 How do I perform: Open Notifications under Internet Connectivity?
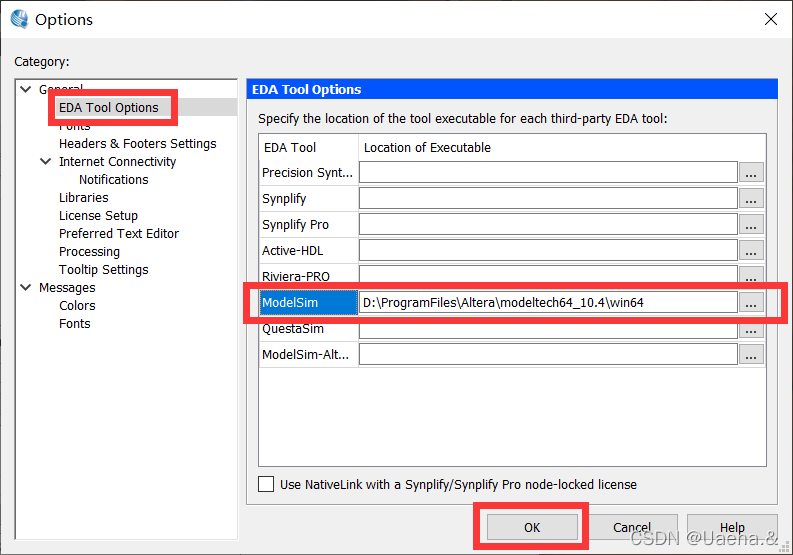click(114, 180)
